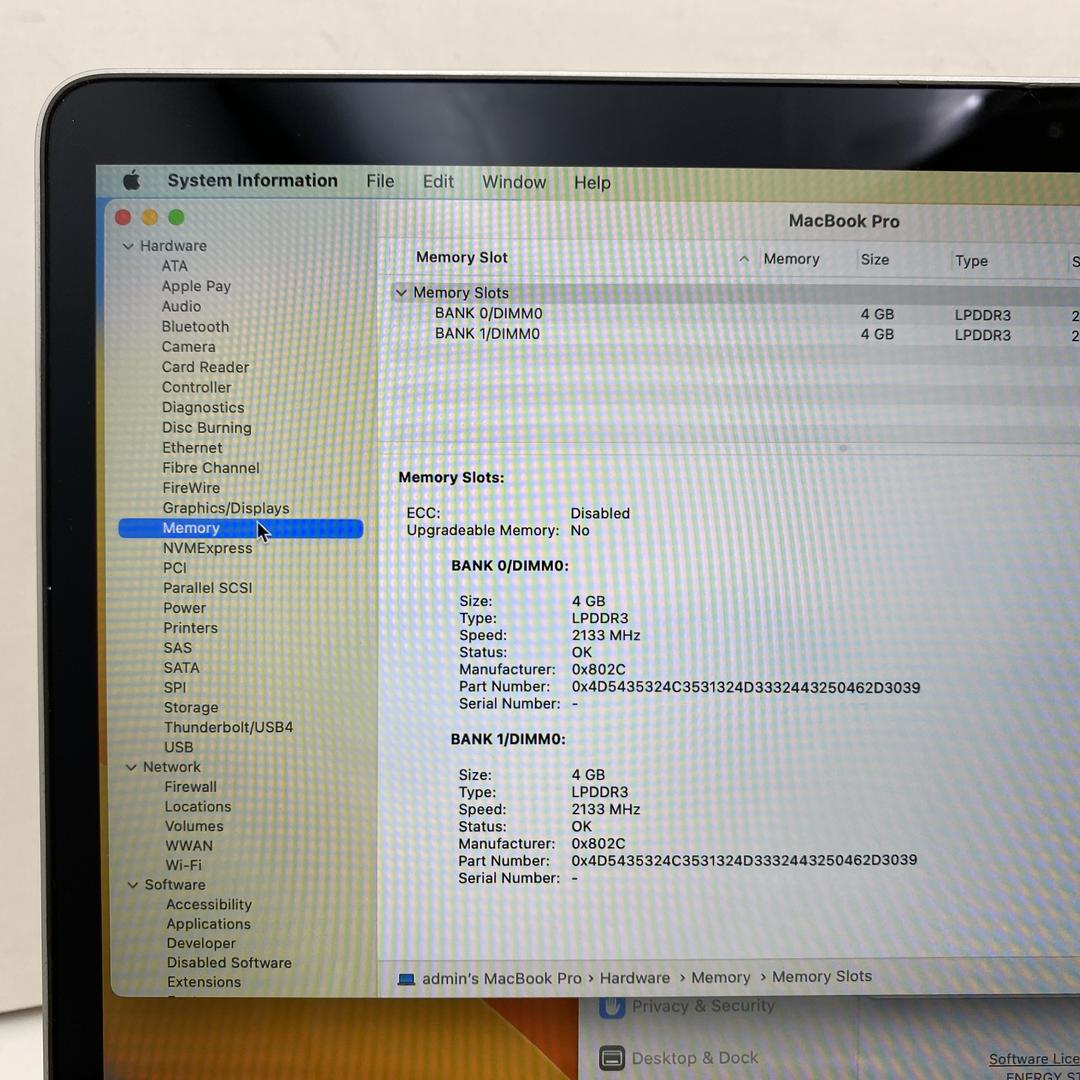
Task: Collapse the Software section in sidebar
Action: [132, 885]
